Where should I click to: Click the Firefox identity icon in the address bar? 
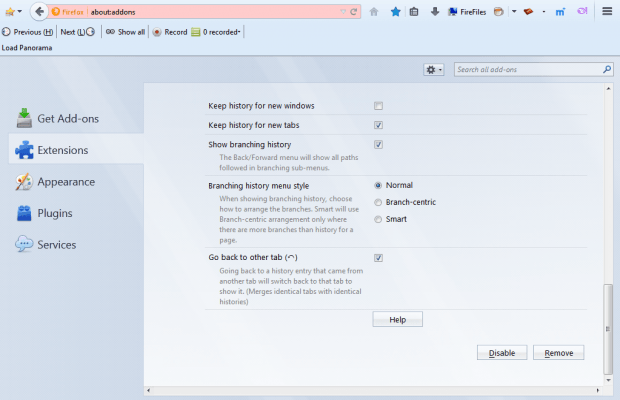(68, 12)
